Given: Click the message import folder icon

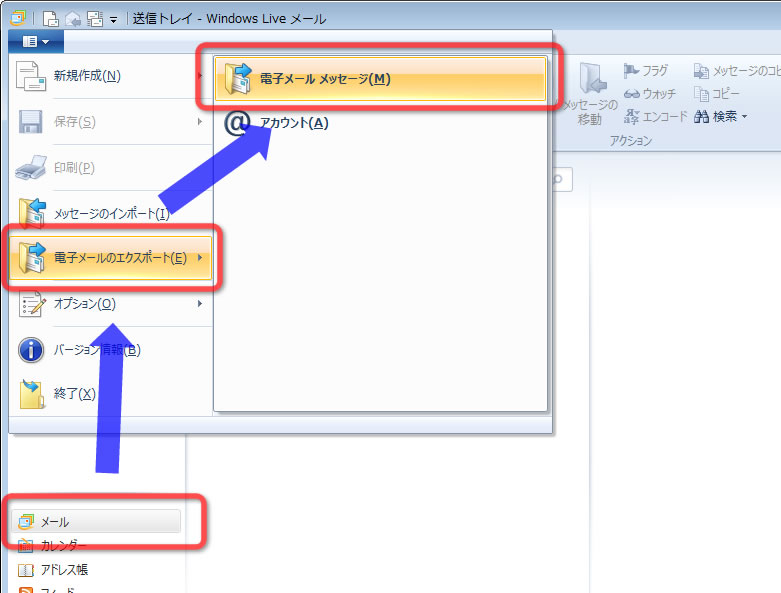Looking at the screenshot, I should click(32, 213).
